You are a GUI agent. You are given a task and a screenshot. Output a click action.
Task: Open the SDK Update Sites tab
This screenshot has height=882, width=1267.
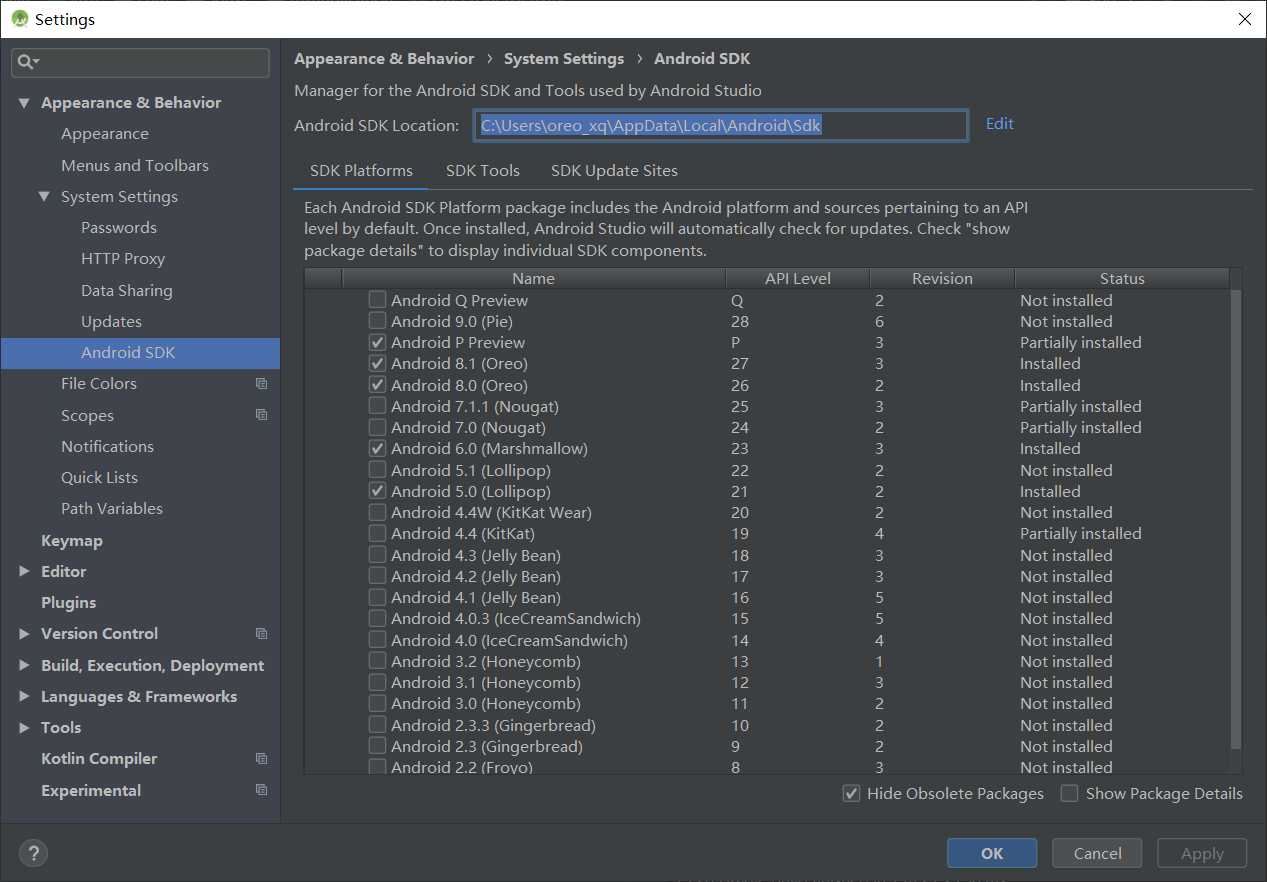pos(614,171)
